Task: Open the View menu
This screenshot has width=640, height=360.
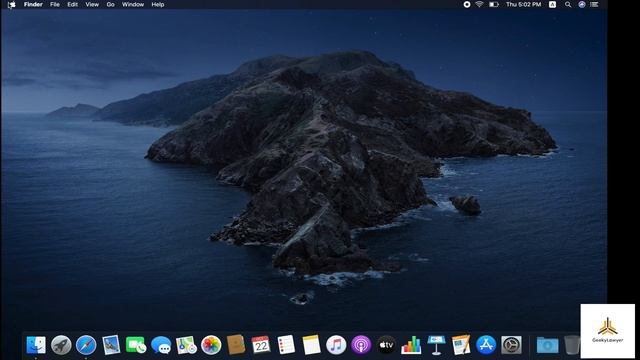Action: 92,4
